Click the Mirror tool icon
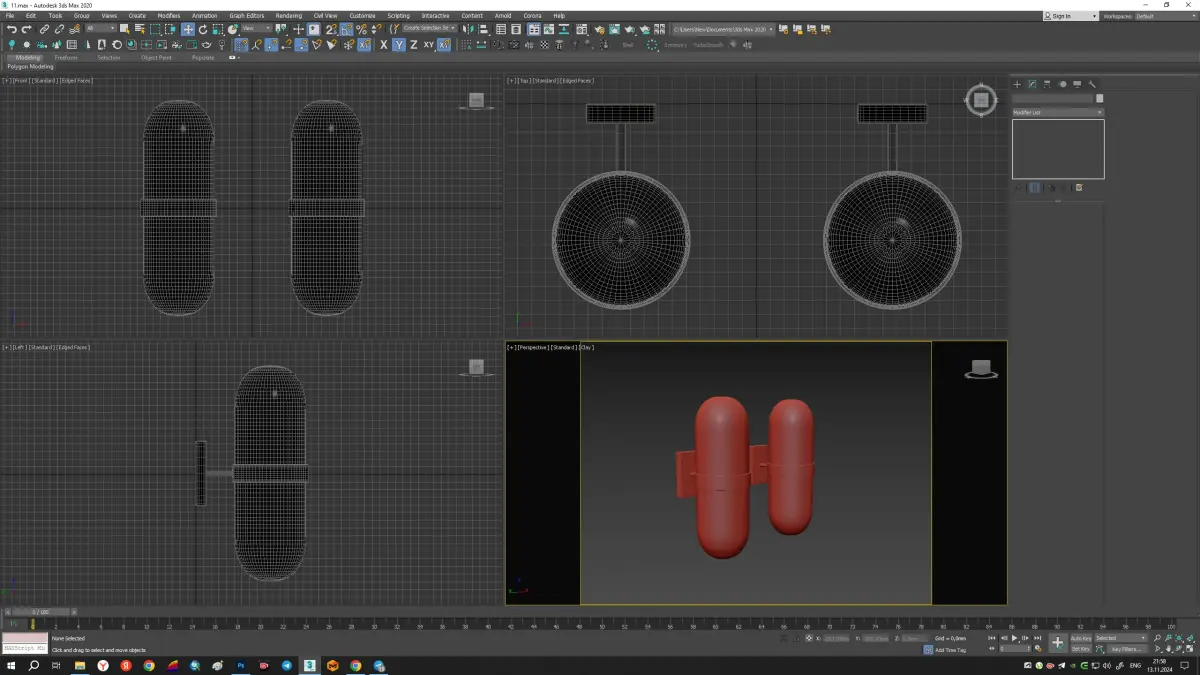The width and height of the screenshot is (1200, 675). point(467,29)
